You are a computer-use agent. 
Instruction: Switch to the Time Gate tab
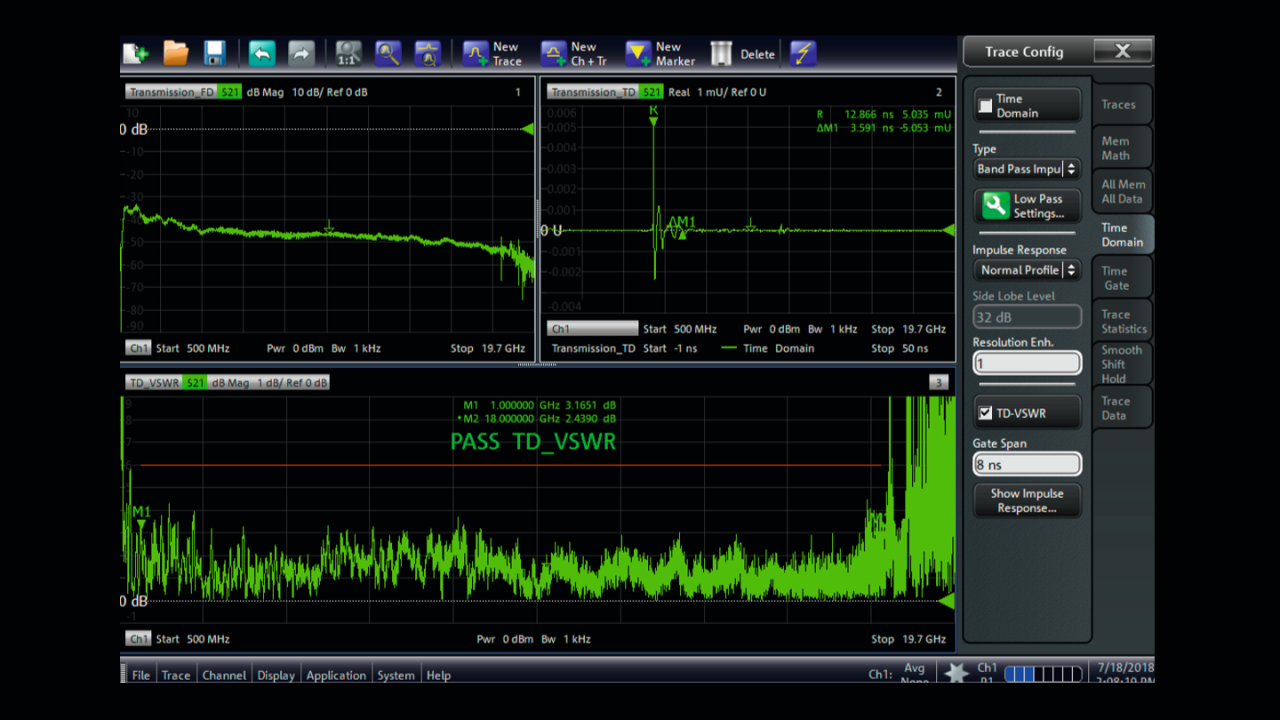click(1116, 278)
